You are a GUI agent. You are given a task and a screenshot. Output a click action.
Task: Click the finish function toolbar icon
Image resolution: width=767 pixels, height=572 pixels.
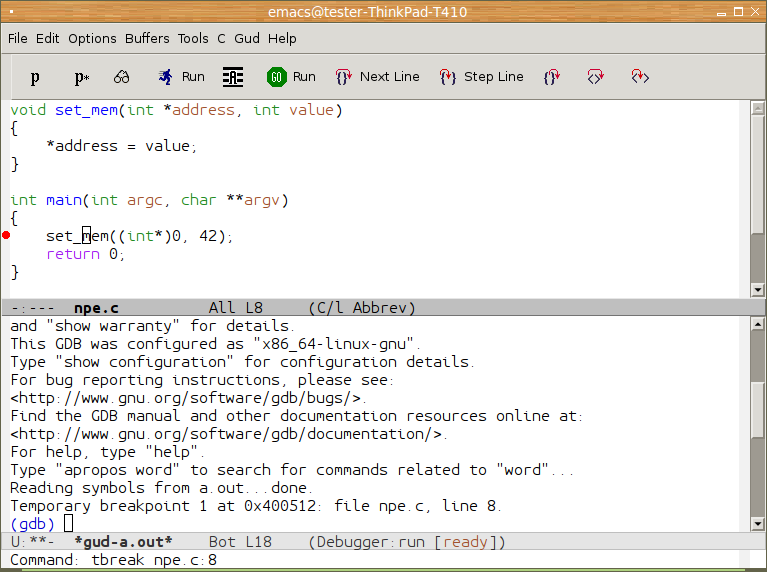(552, 77)
